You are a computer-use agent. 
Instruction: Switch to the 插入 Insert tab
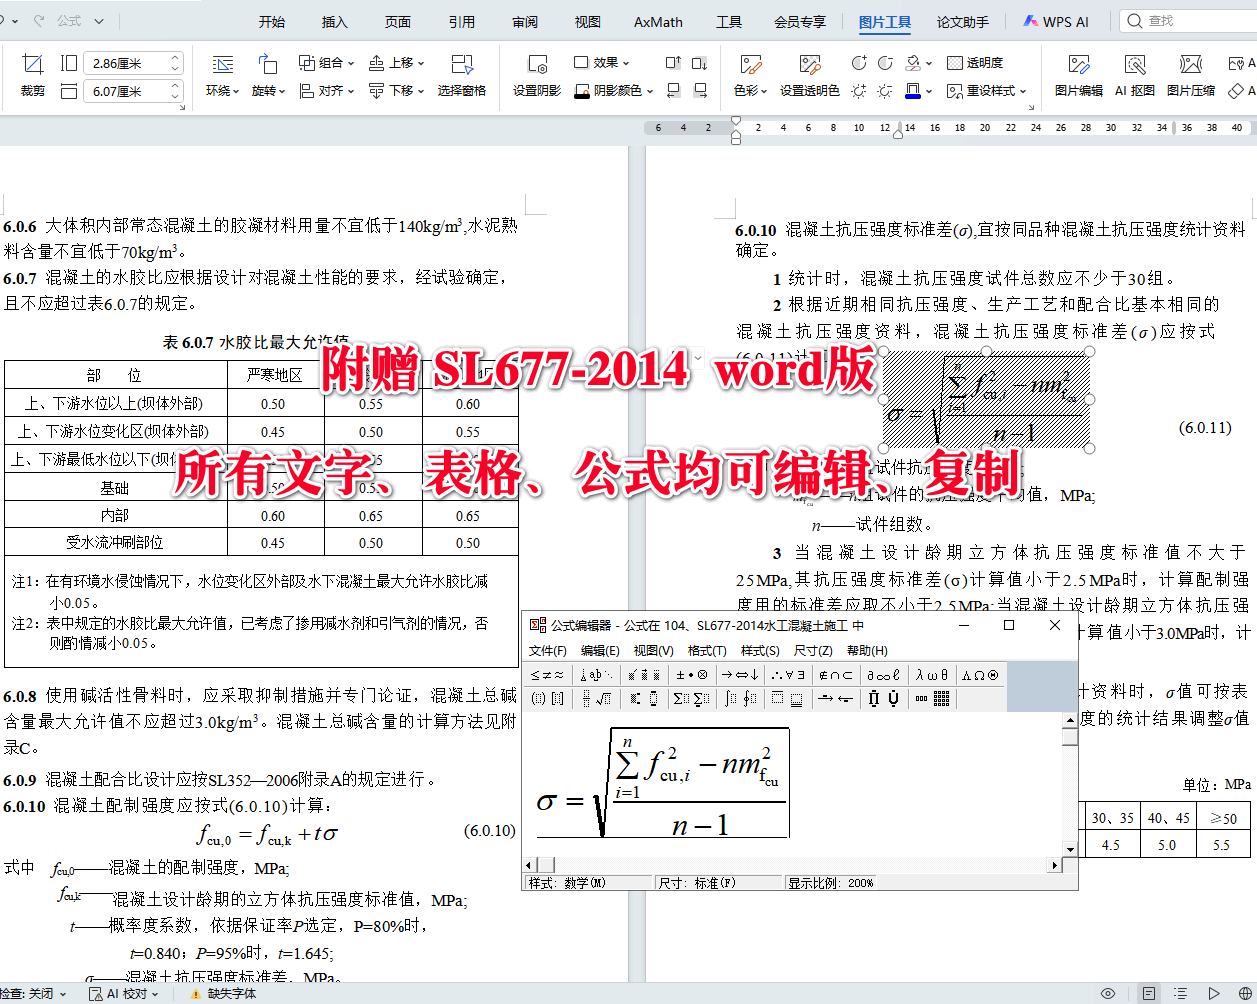tap(335, 21)
